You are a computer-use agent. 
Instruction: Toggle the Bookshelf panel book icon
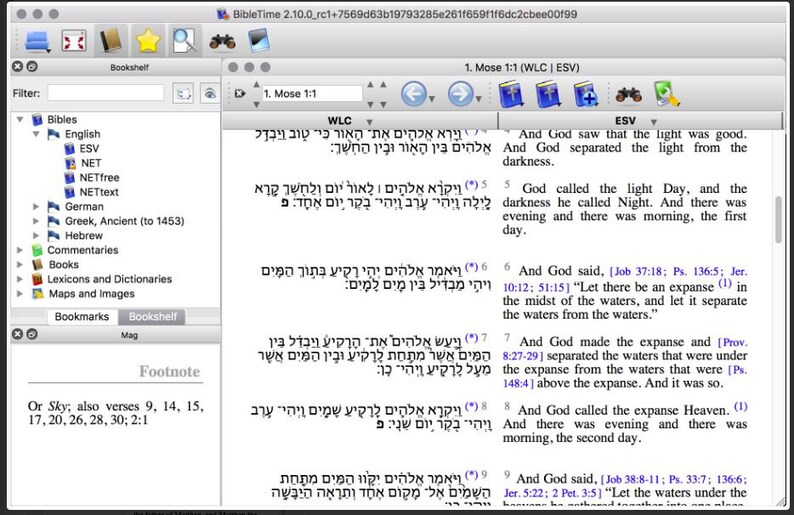click(111, 40)
